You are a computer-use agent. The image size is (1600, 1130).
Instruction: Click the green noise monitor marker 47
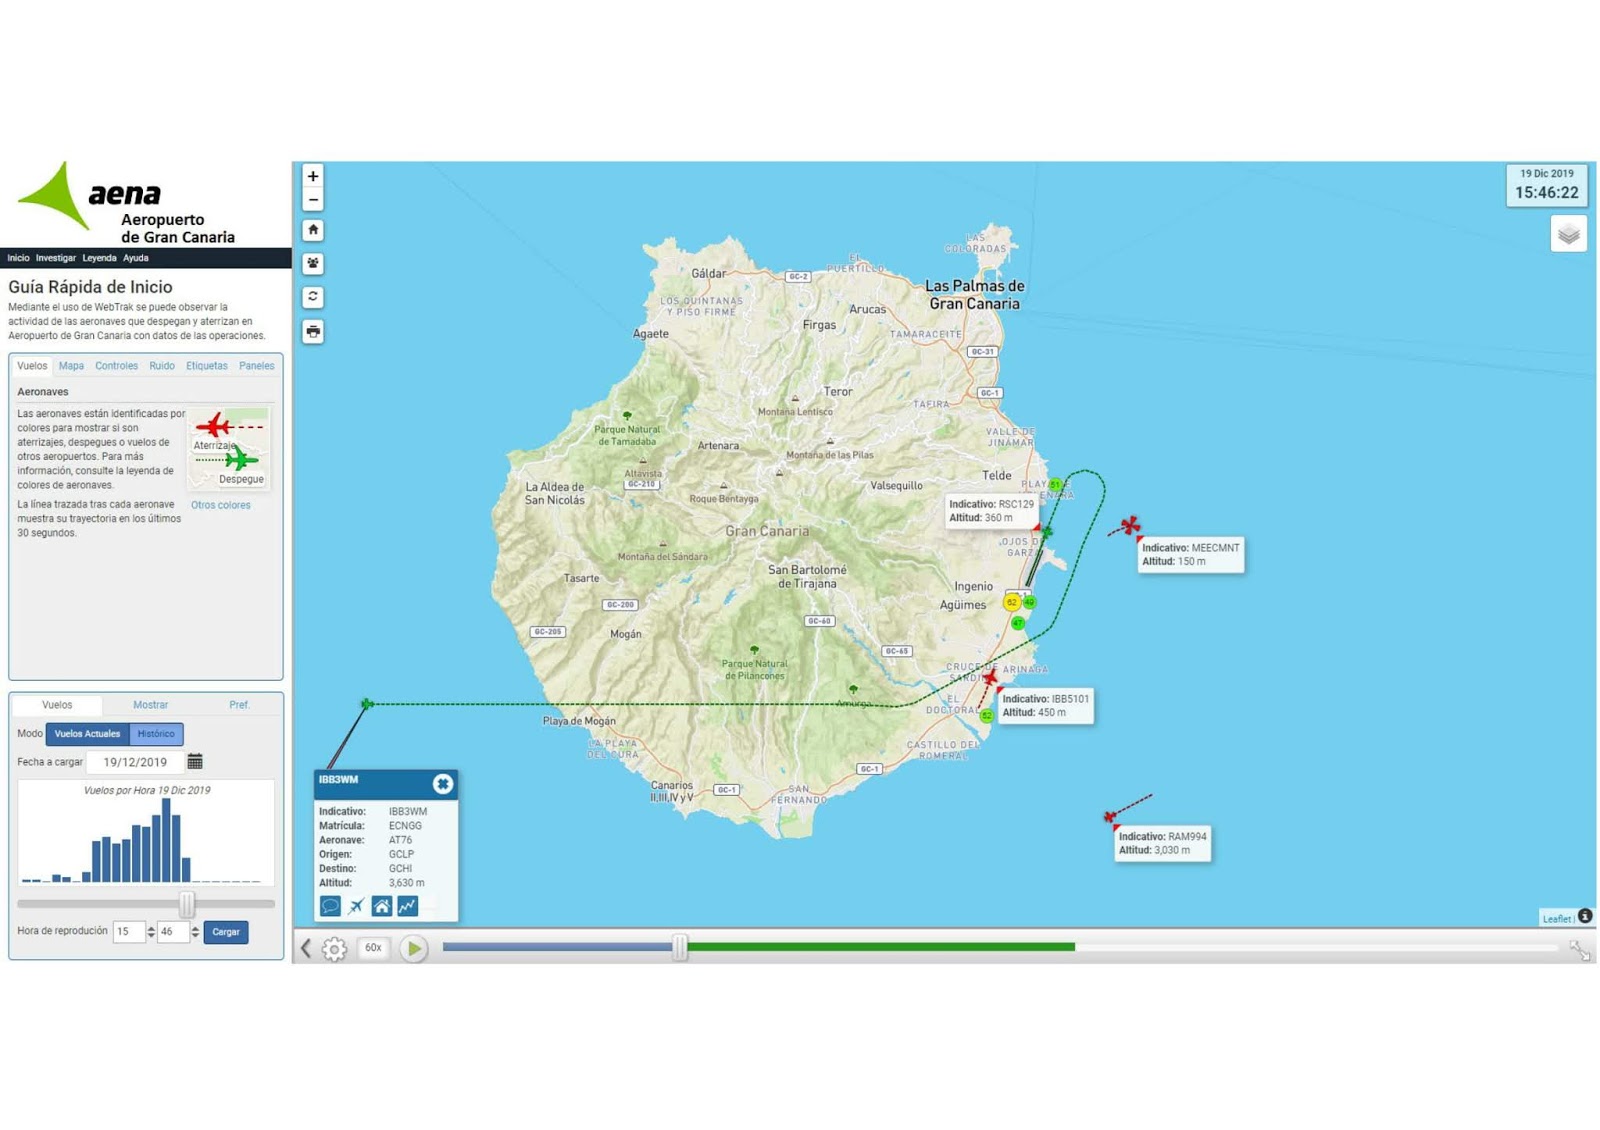point(1017,623)
